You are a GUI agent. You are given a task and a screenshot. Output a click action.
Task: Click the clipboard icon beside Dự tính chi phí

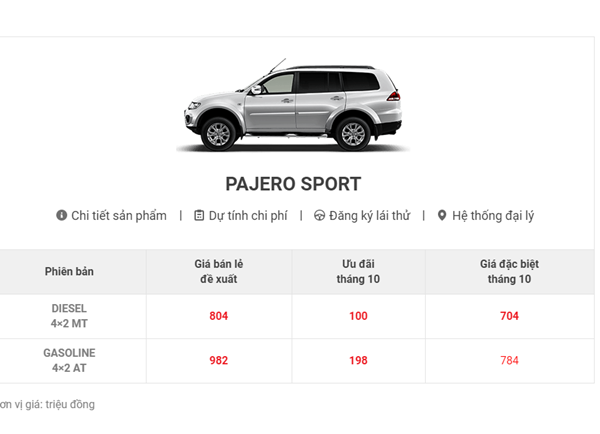tap(199, 215)
